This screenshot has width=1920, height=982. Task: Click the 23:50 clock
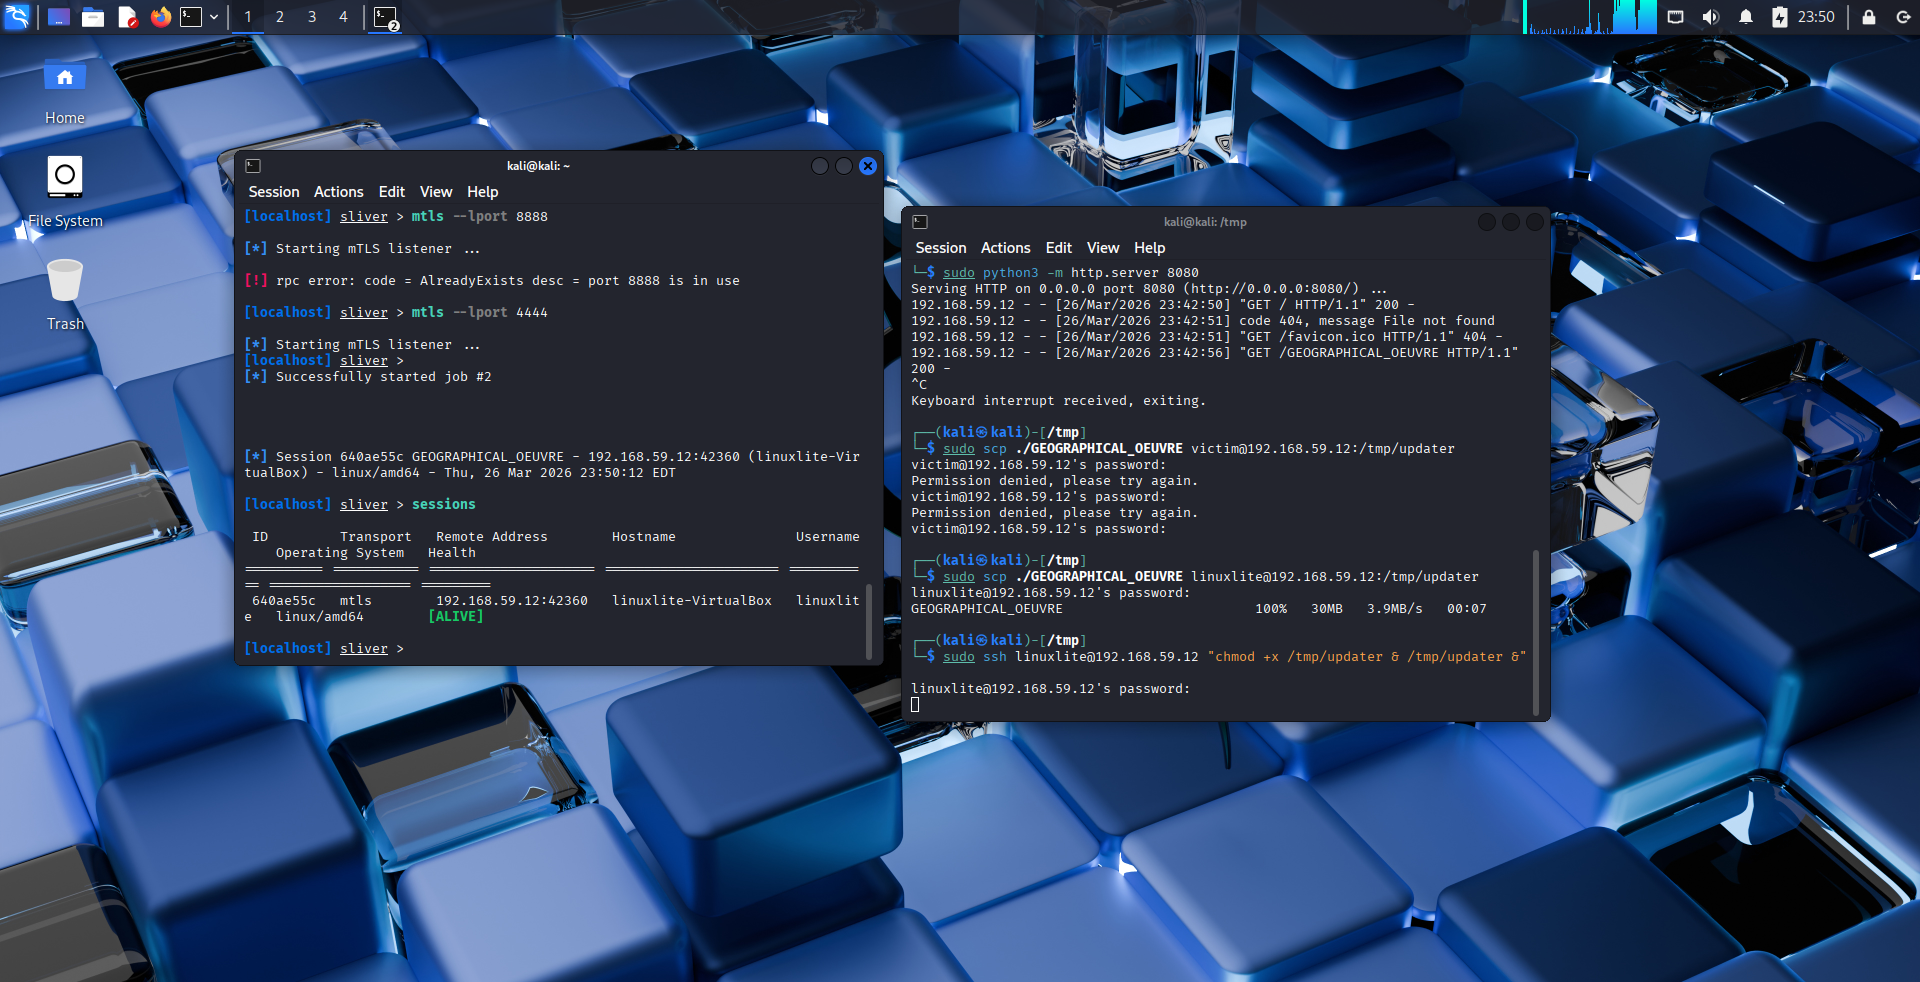click(1816, 17)
